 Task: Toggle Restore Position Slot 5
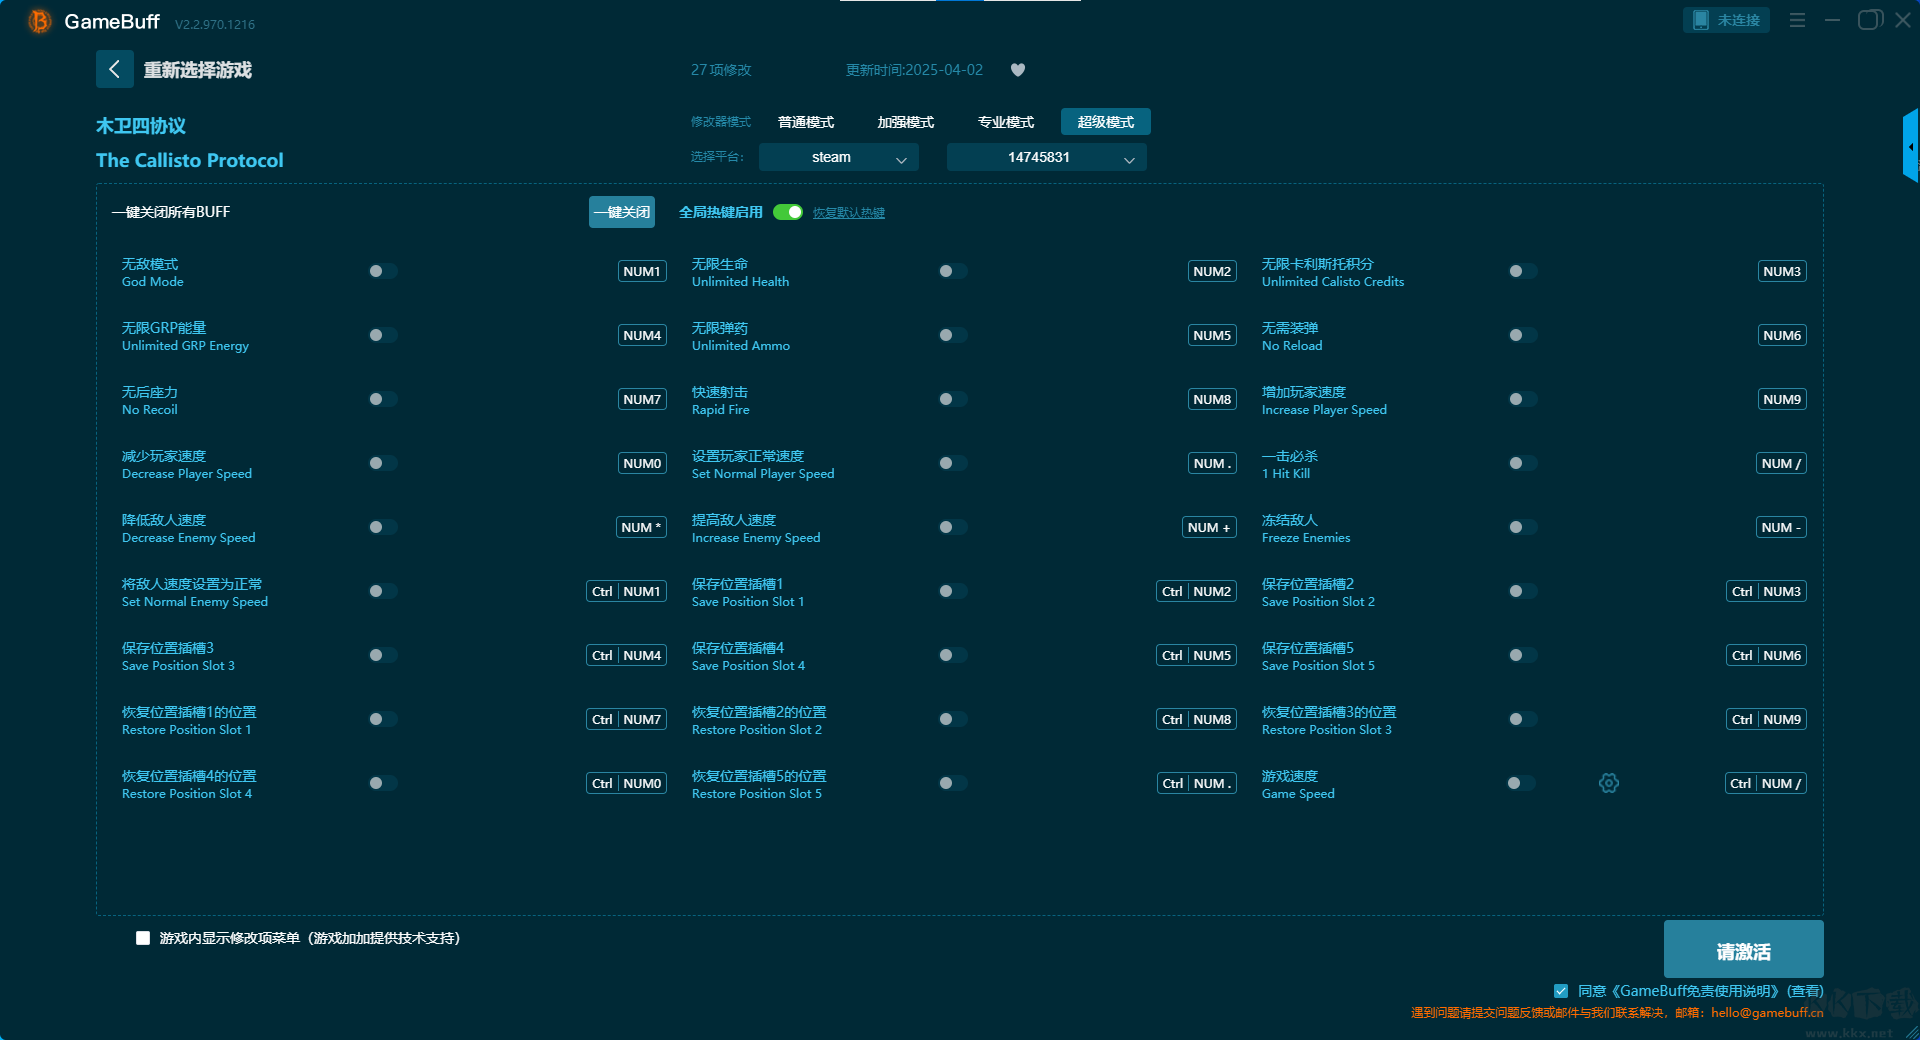point(953,783)
